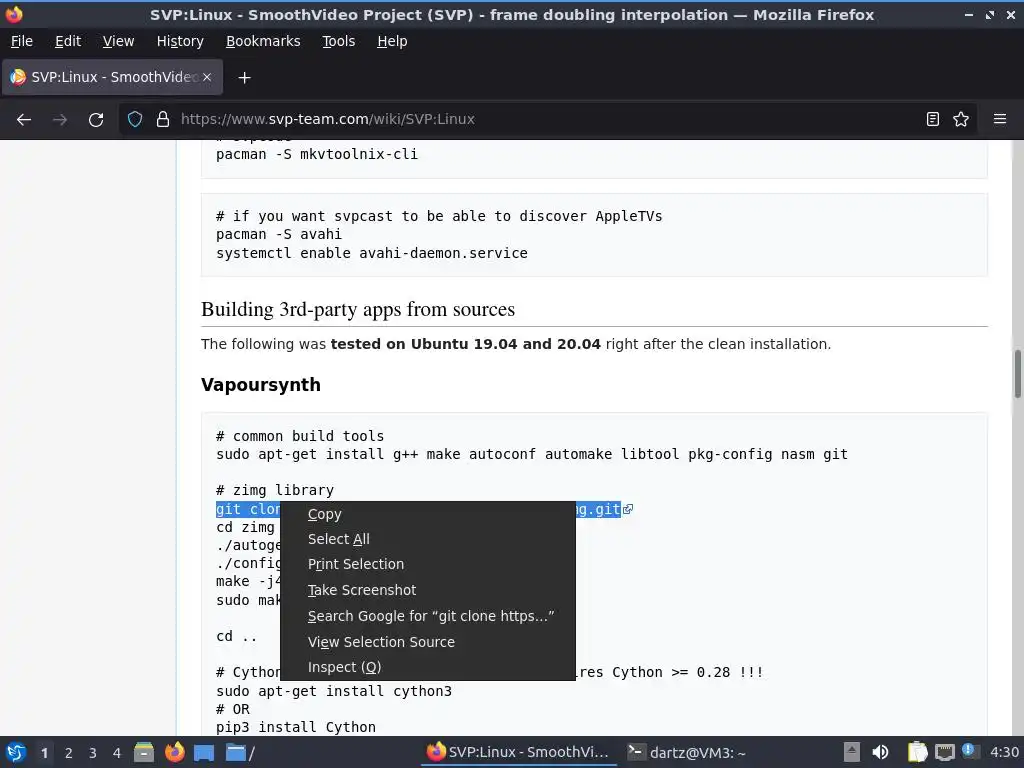Screen dimensions: 1024x768
Task: Open the clipboard manager tray icon
Action: click(x=918, y=752)
